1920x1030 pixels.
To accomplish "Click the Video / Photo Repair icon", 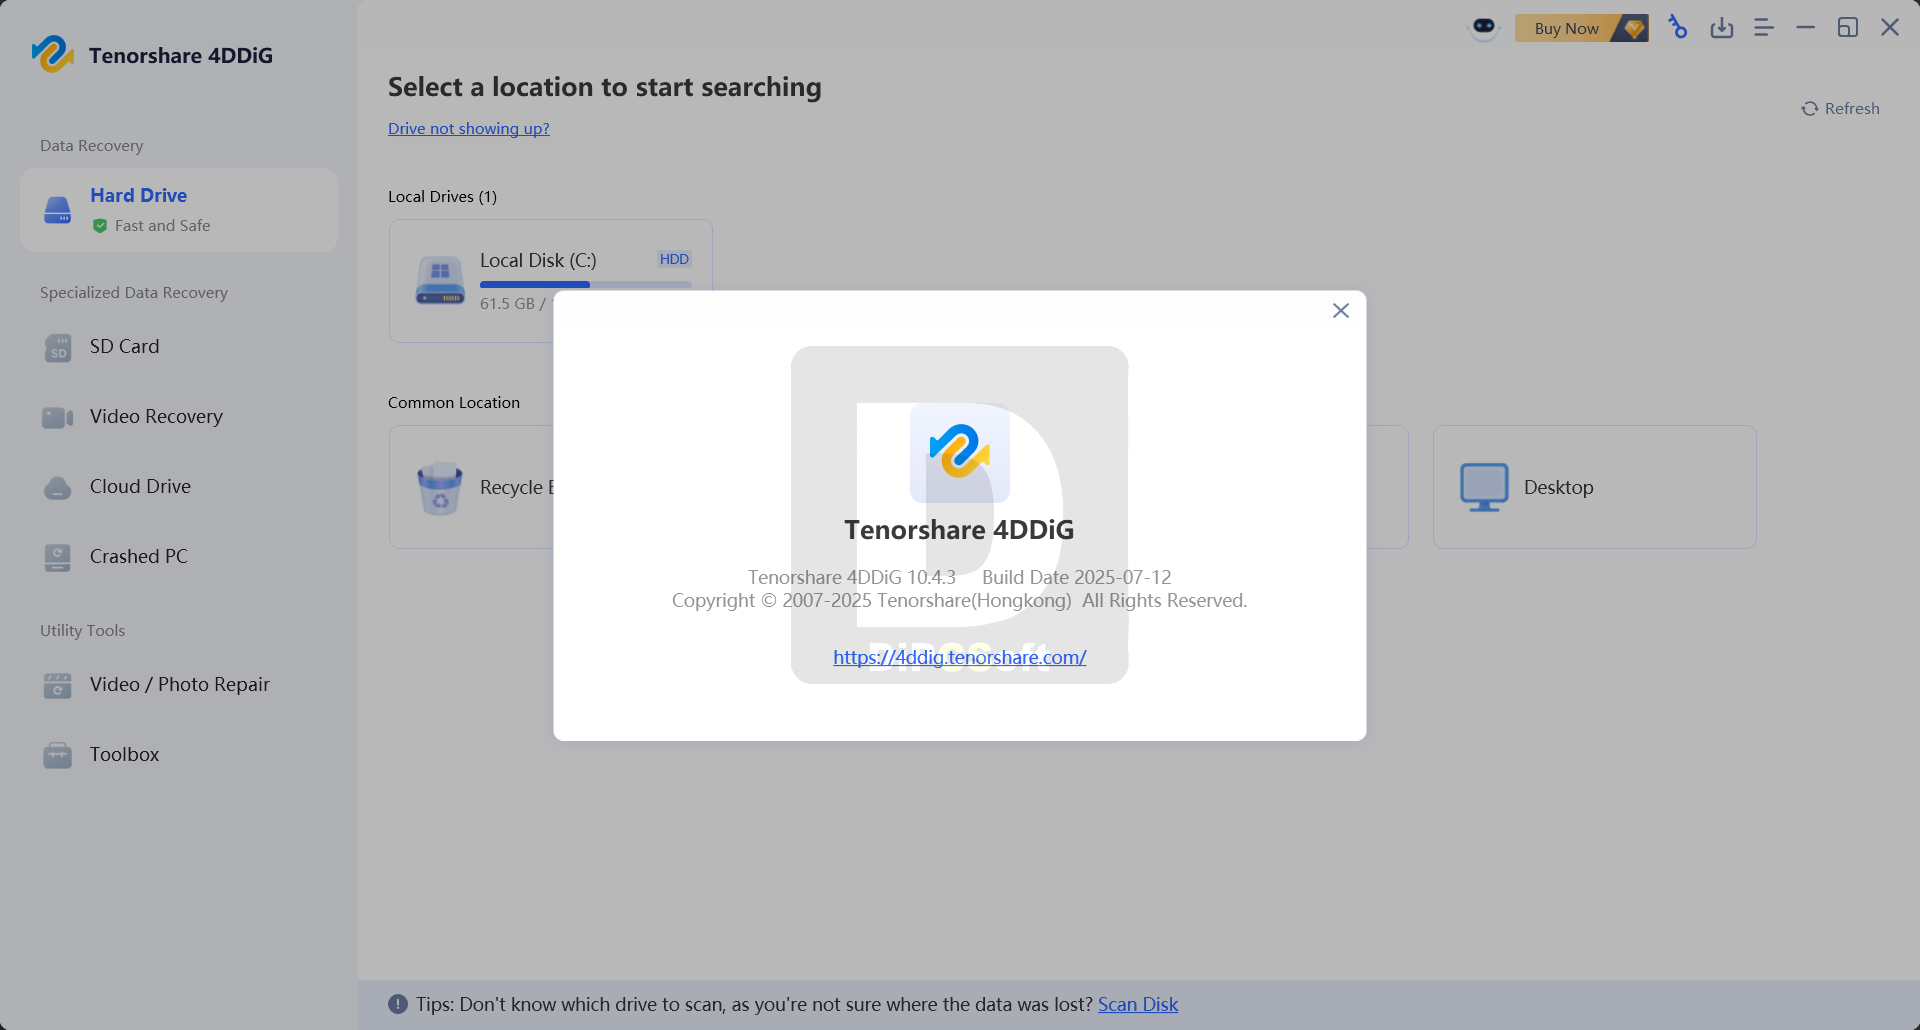I will (58, 685).
